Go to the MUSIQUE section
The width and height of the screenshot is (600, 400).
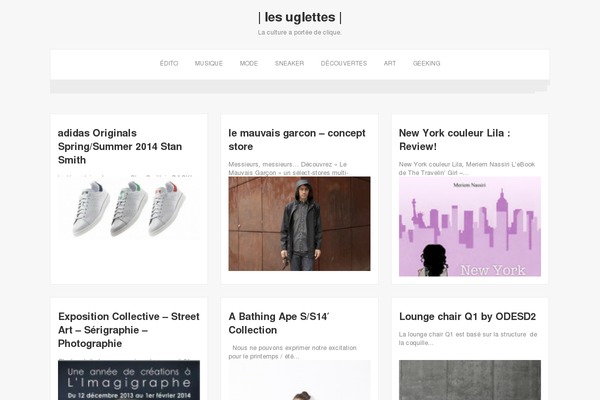point(209,64)
